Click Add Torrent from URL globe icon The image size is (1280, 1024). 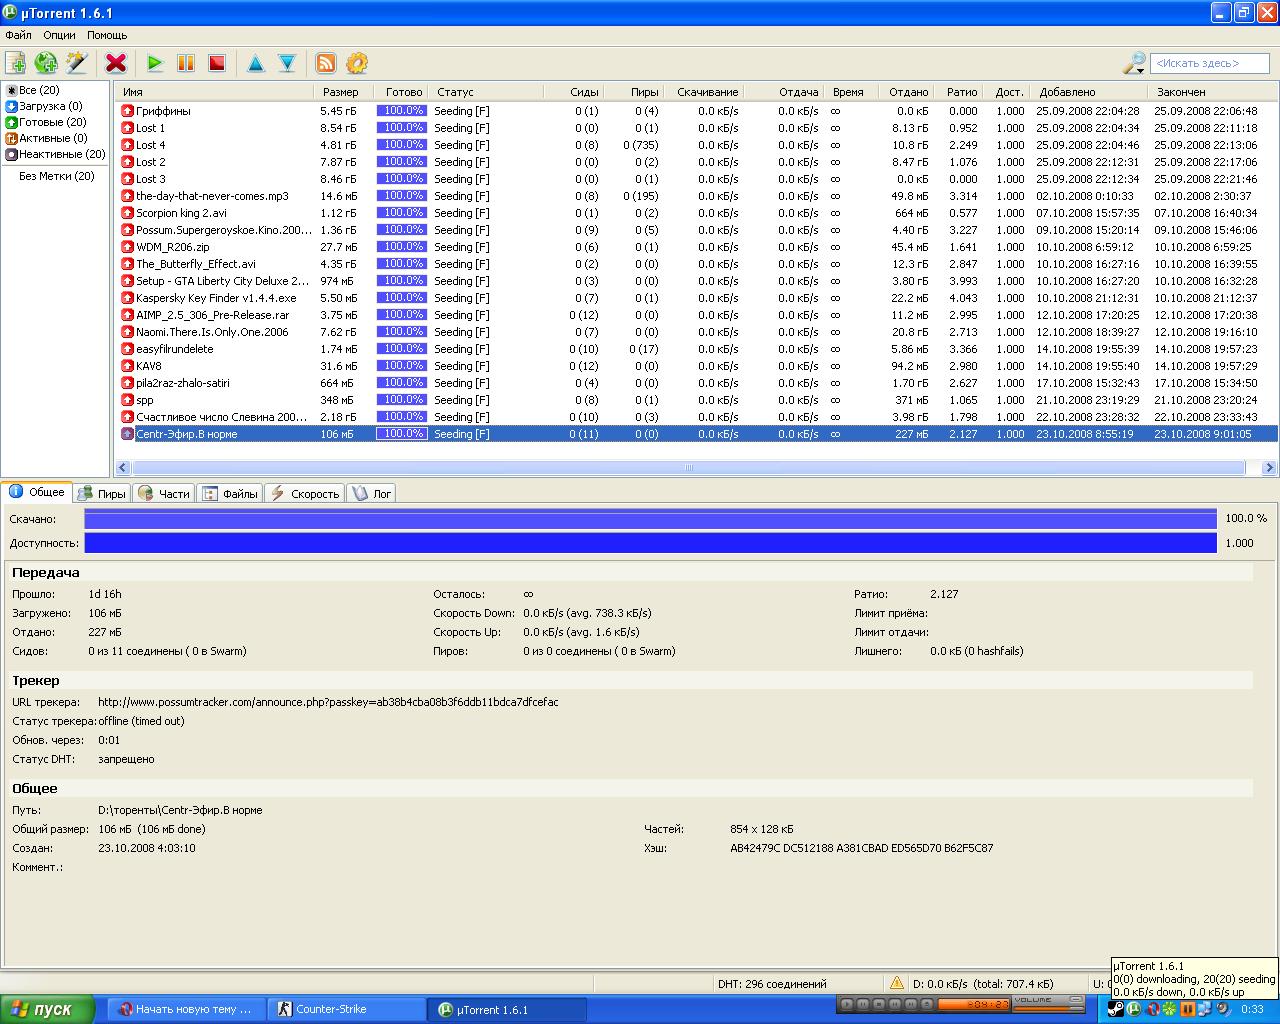pyautogui.click(x=46, y=63)
